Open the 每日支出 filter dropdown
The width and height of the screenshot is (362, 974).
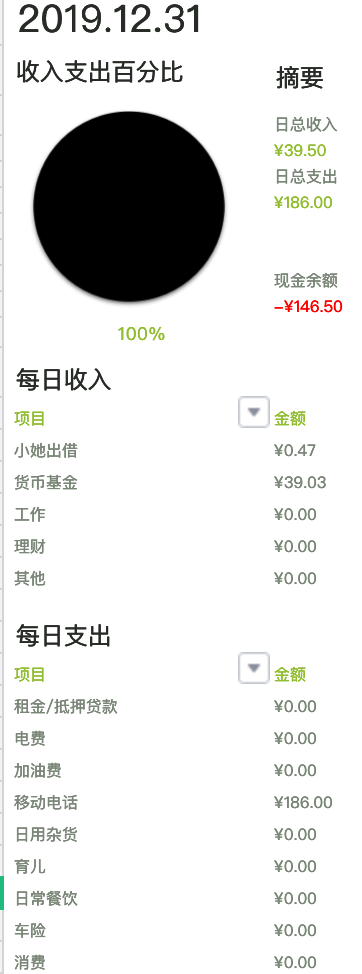click(253, 668)
